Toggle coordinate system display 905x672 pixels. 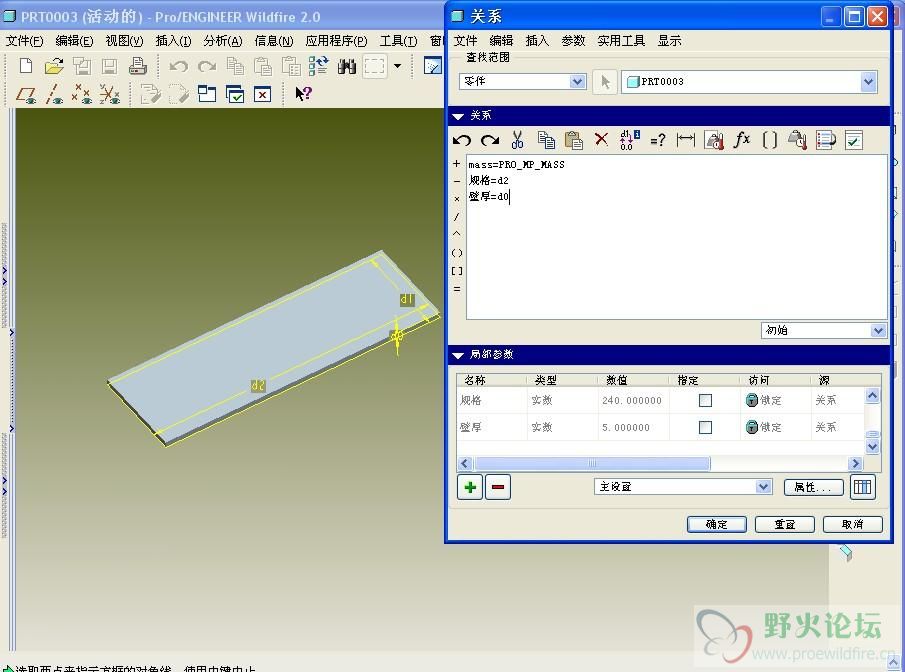tap(109, 94)
